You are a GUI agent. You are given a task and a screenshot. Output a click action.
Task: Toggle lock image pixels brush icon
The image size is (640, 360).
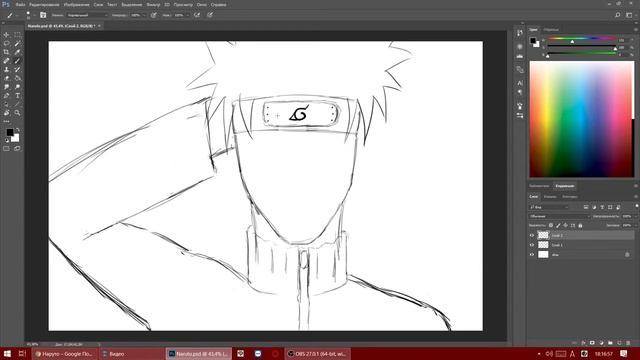(558, 225)
